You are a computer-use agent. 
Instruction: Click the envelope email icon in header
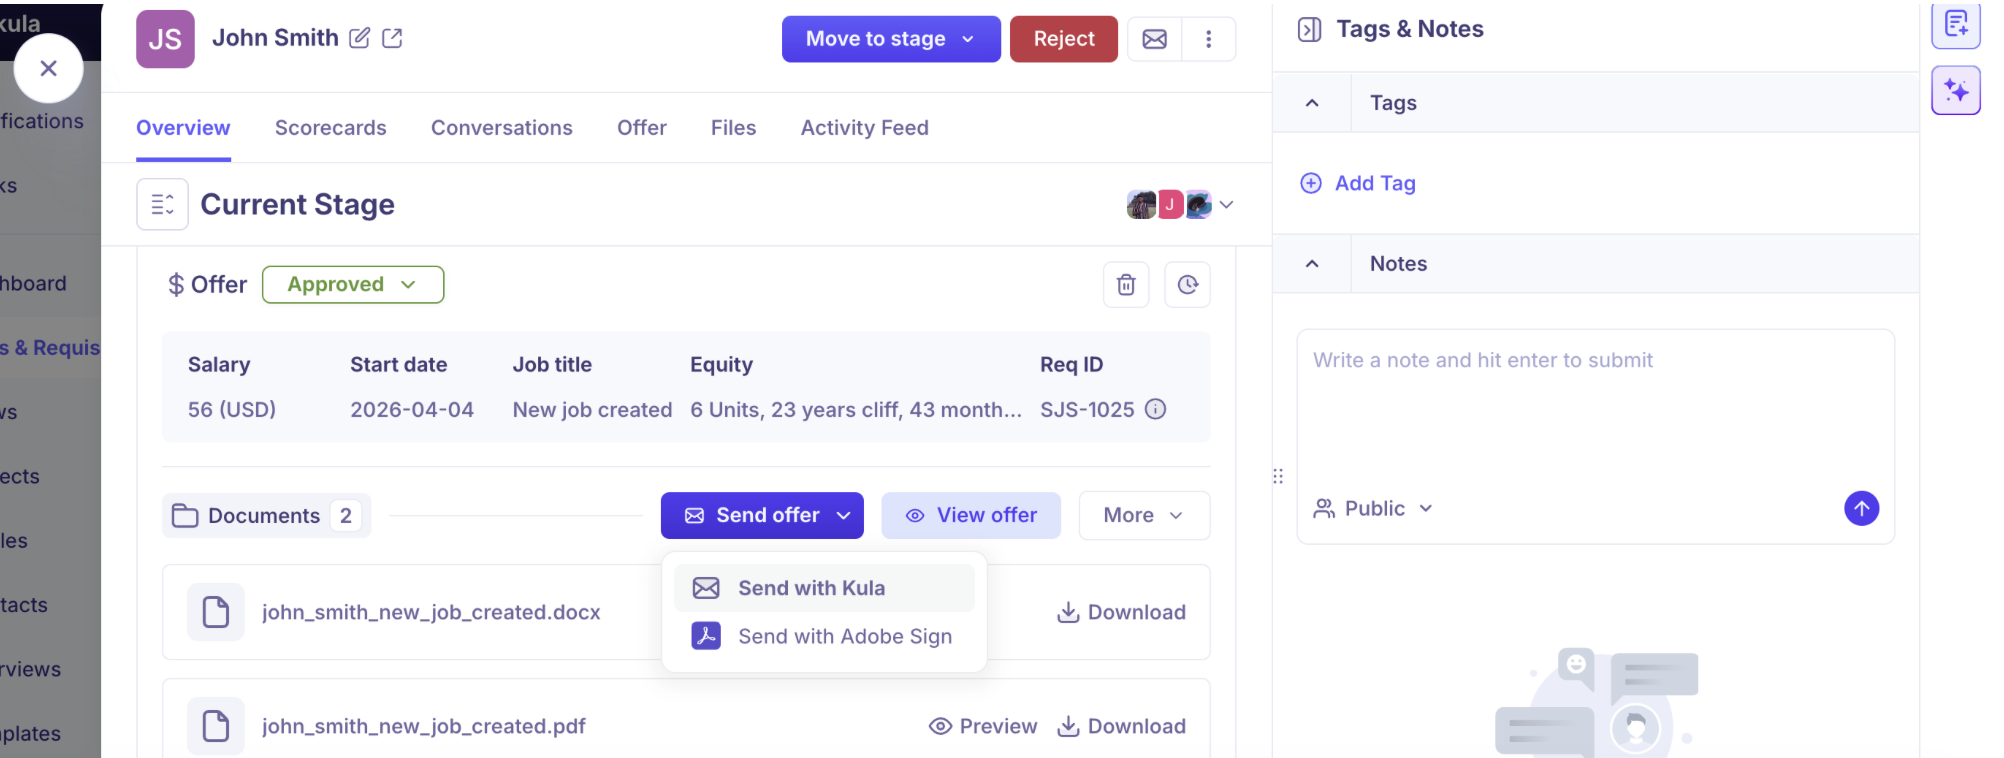(1154, 39)
